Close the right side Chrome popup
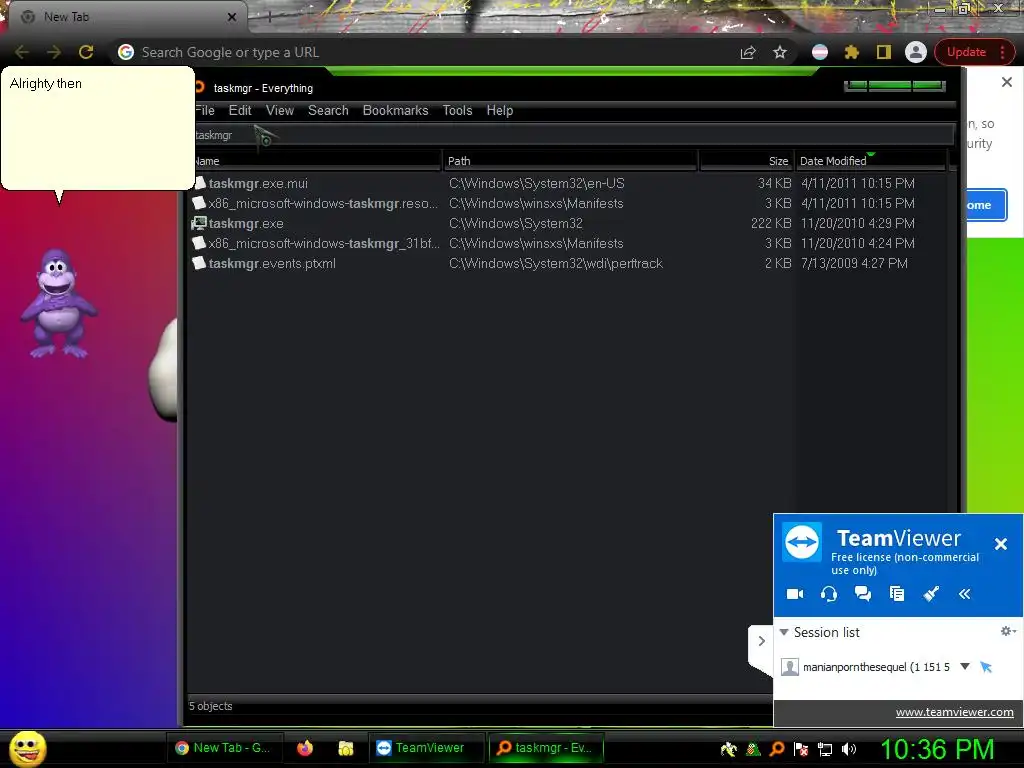Screen dimensions: 1024x768 point(1007,82)
